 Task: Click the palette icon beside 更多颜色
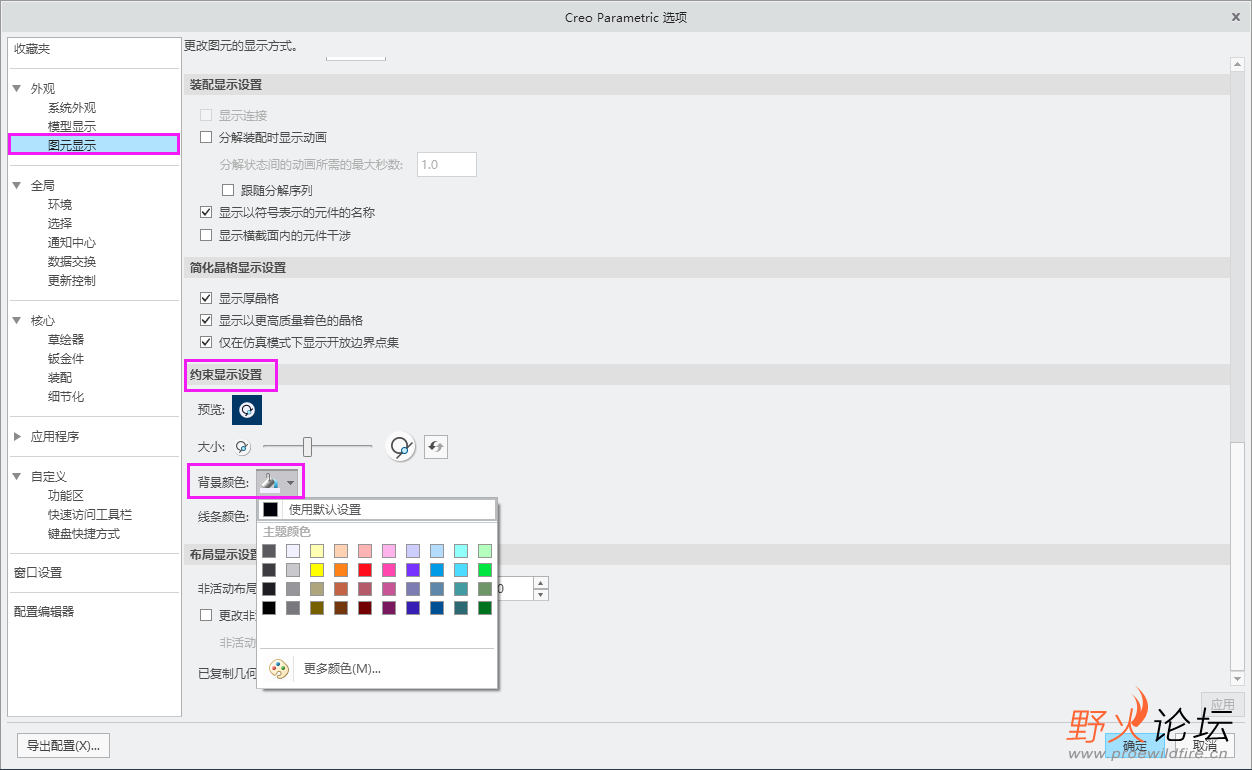click(279, 669)
